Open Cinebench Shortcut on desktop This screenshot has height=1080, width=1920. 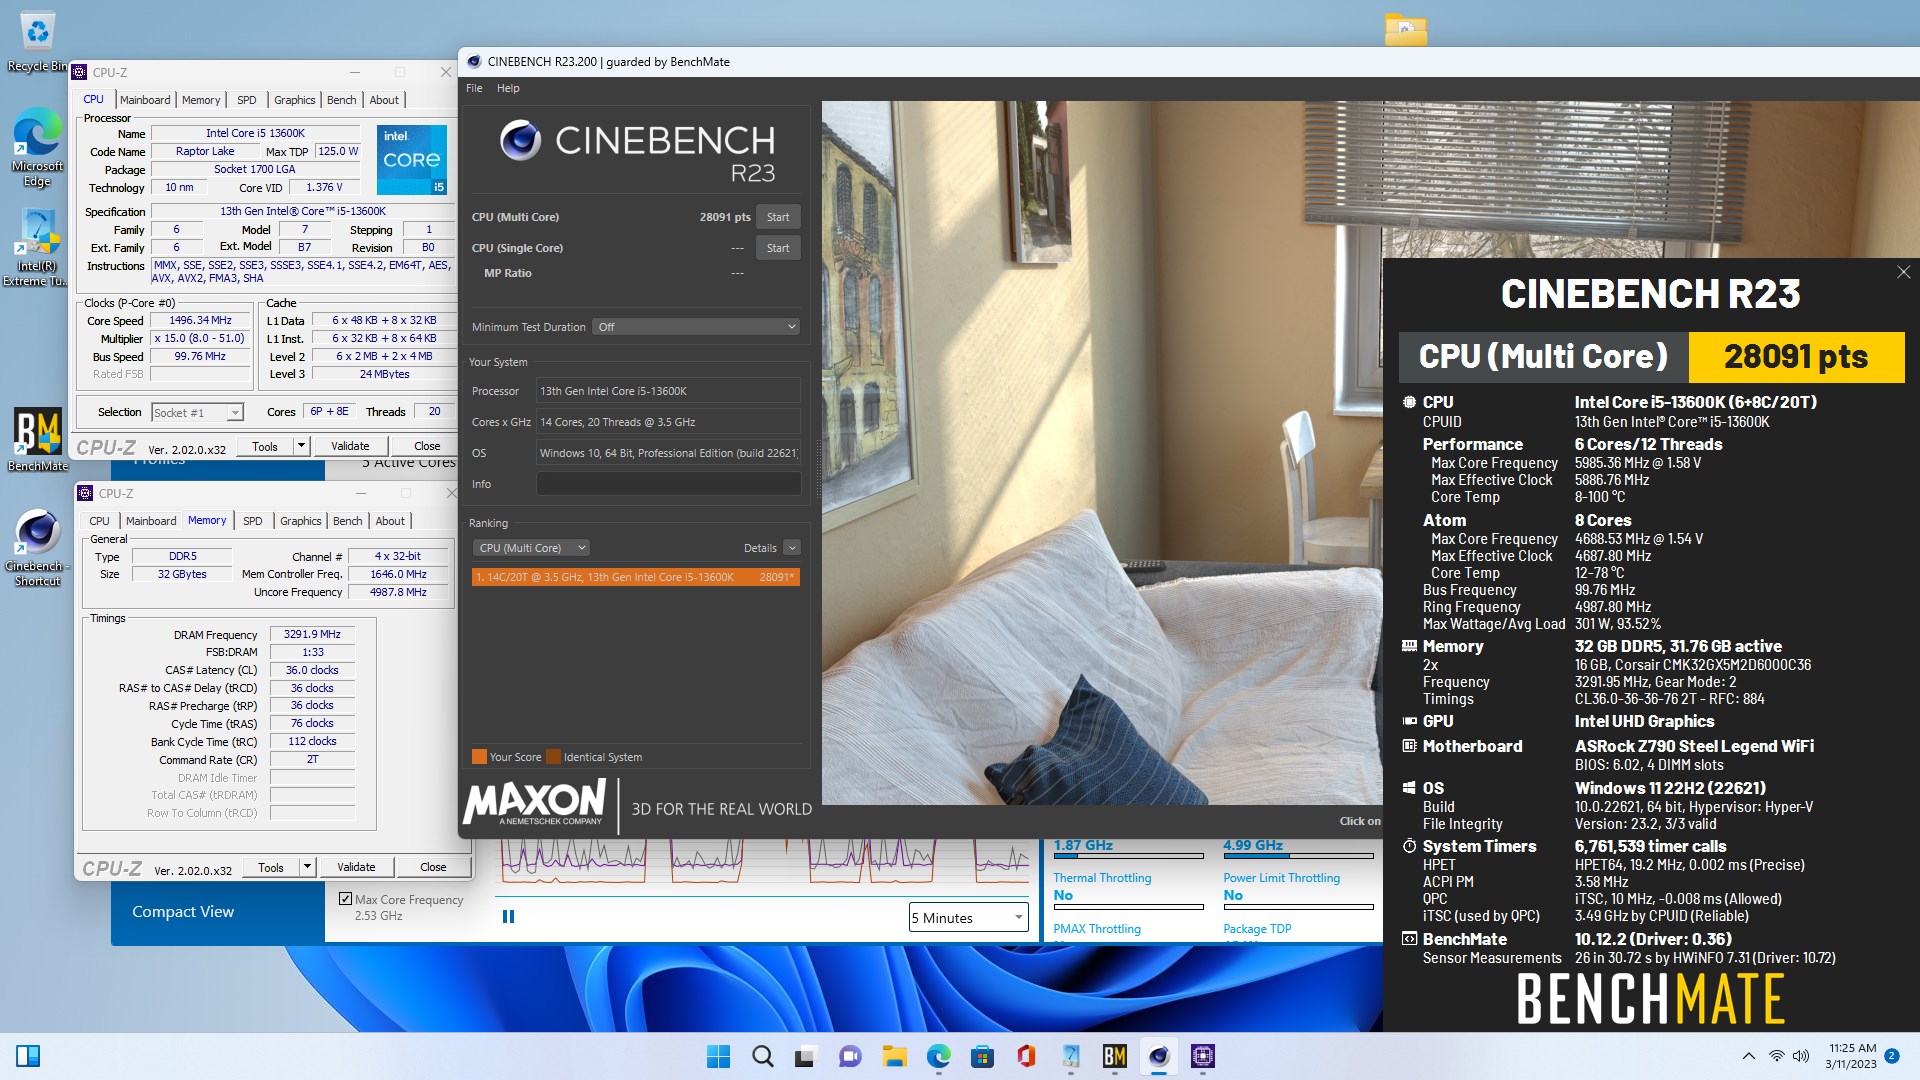pos(37,547)
